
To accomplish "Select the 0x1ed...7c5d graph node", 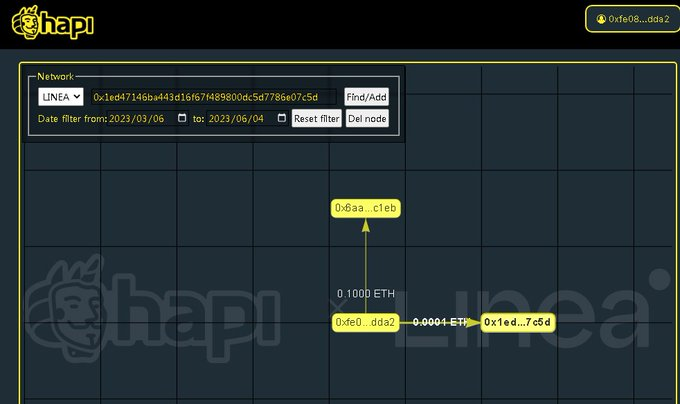I will click(517, 323).
